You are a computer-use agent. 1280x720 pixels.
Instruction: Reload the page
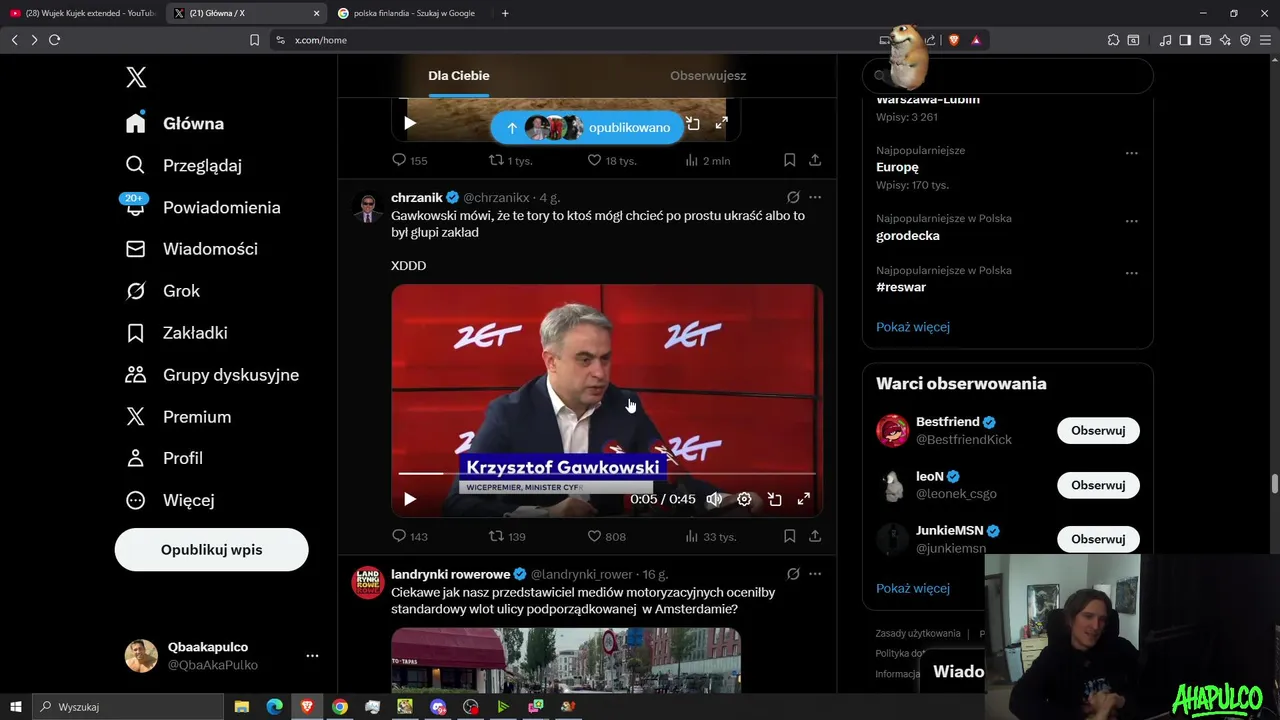coord(55,40)
